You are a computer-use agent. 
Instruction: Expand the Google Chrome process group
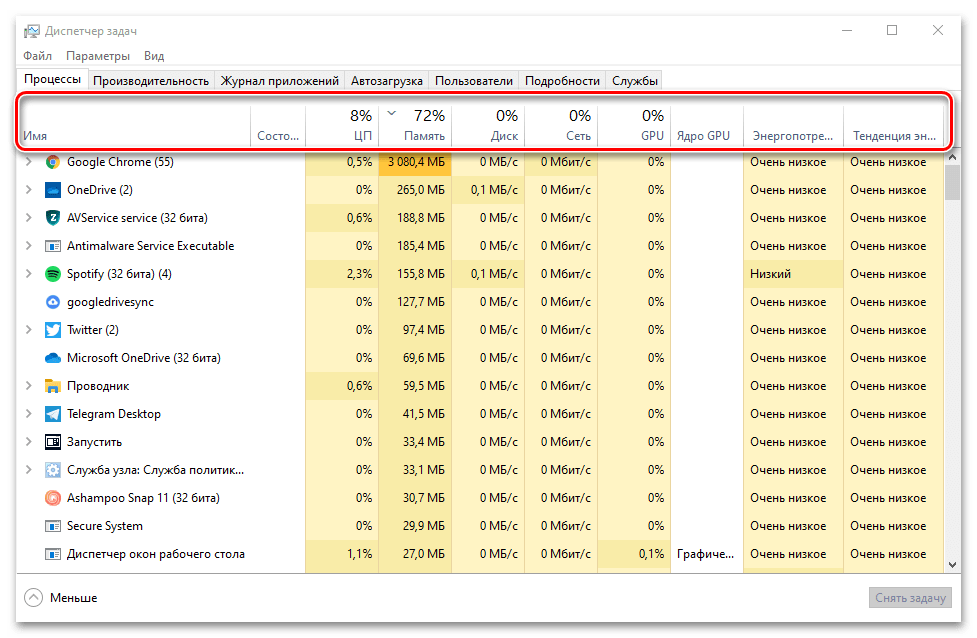28,162
